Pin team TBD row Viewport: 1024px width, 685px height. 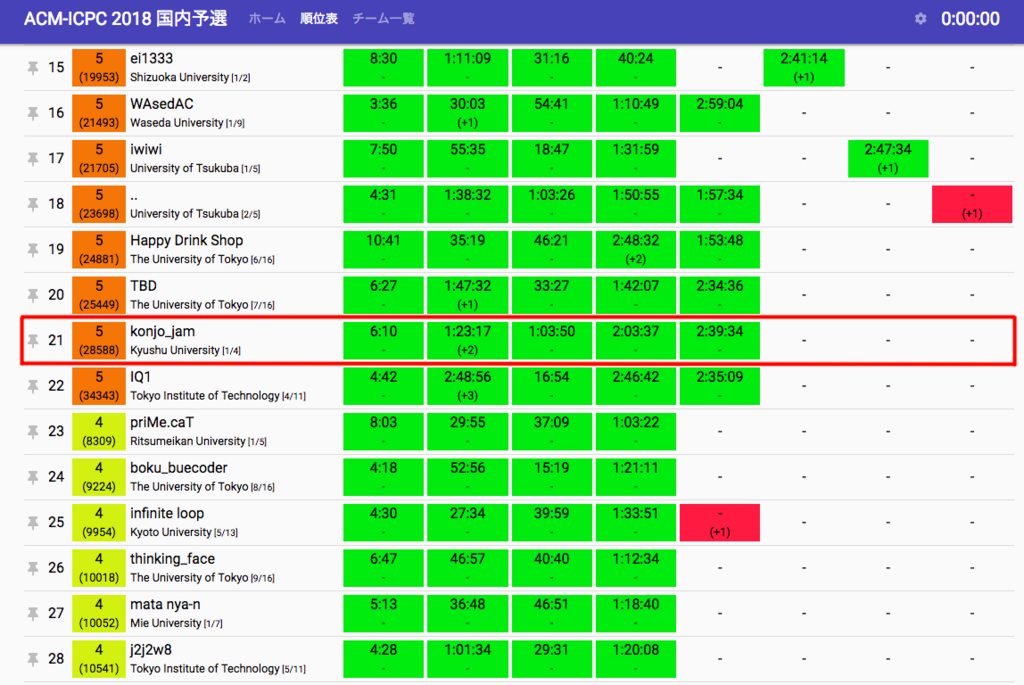(33, 295)
